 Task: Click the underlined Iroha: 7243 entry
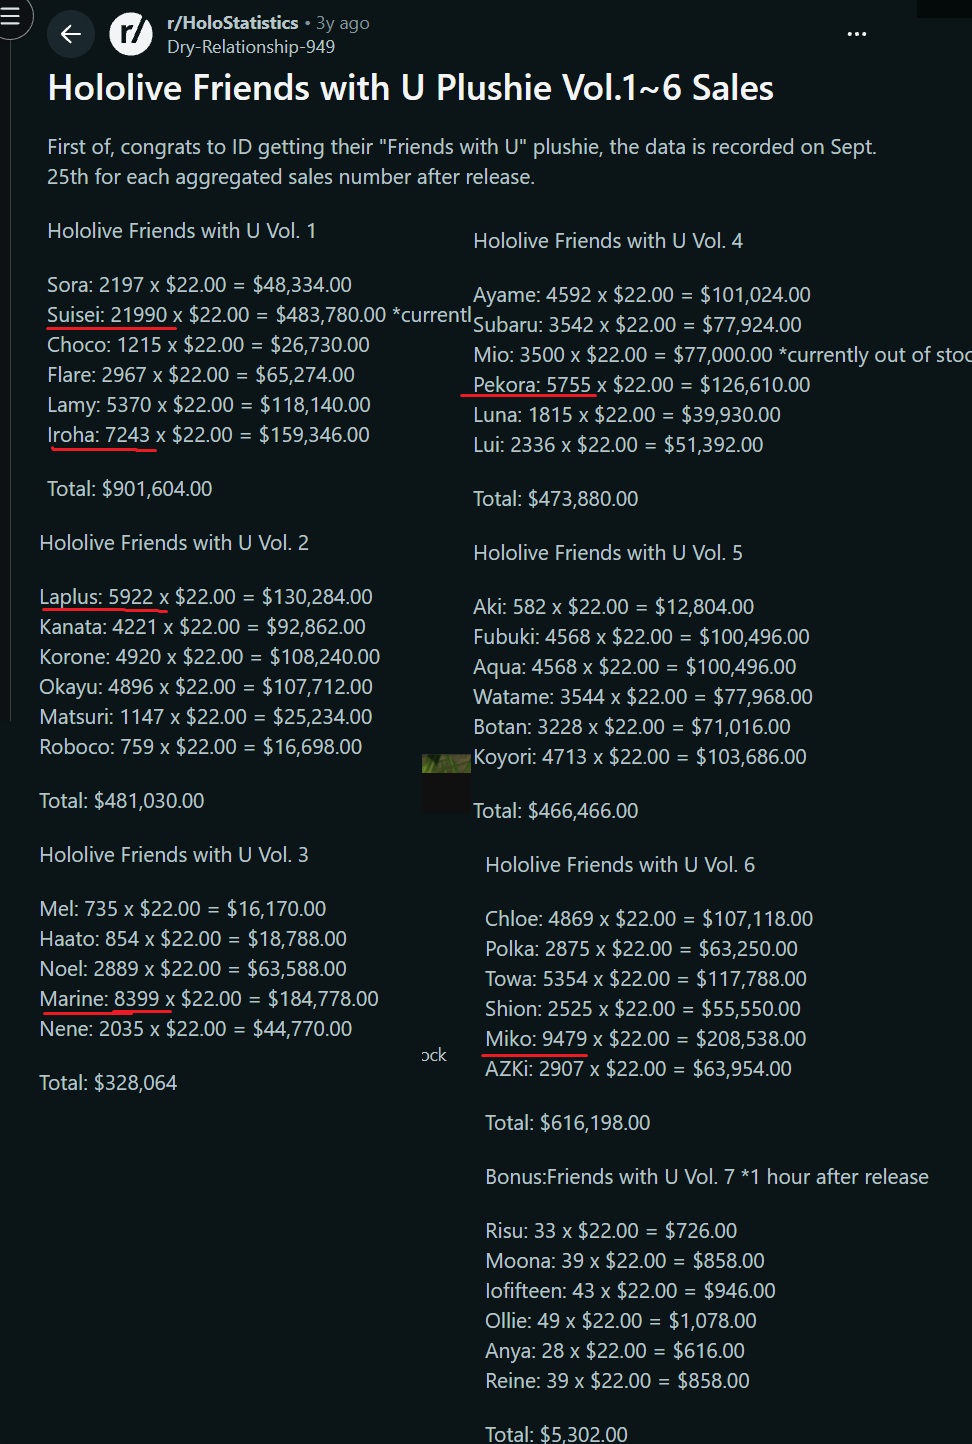98,435
